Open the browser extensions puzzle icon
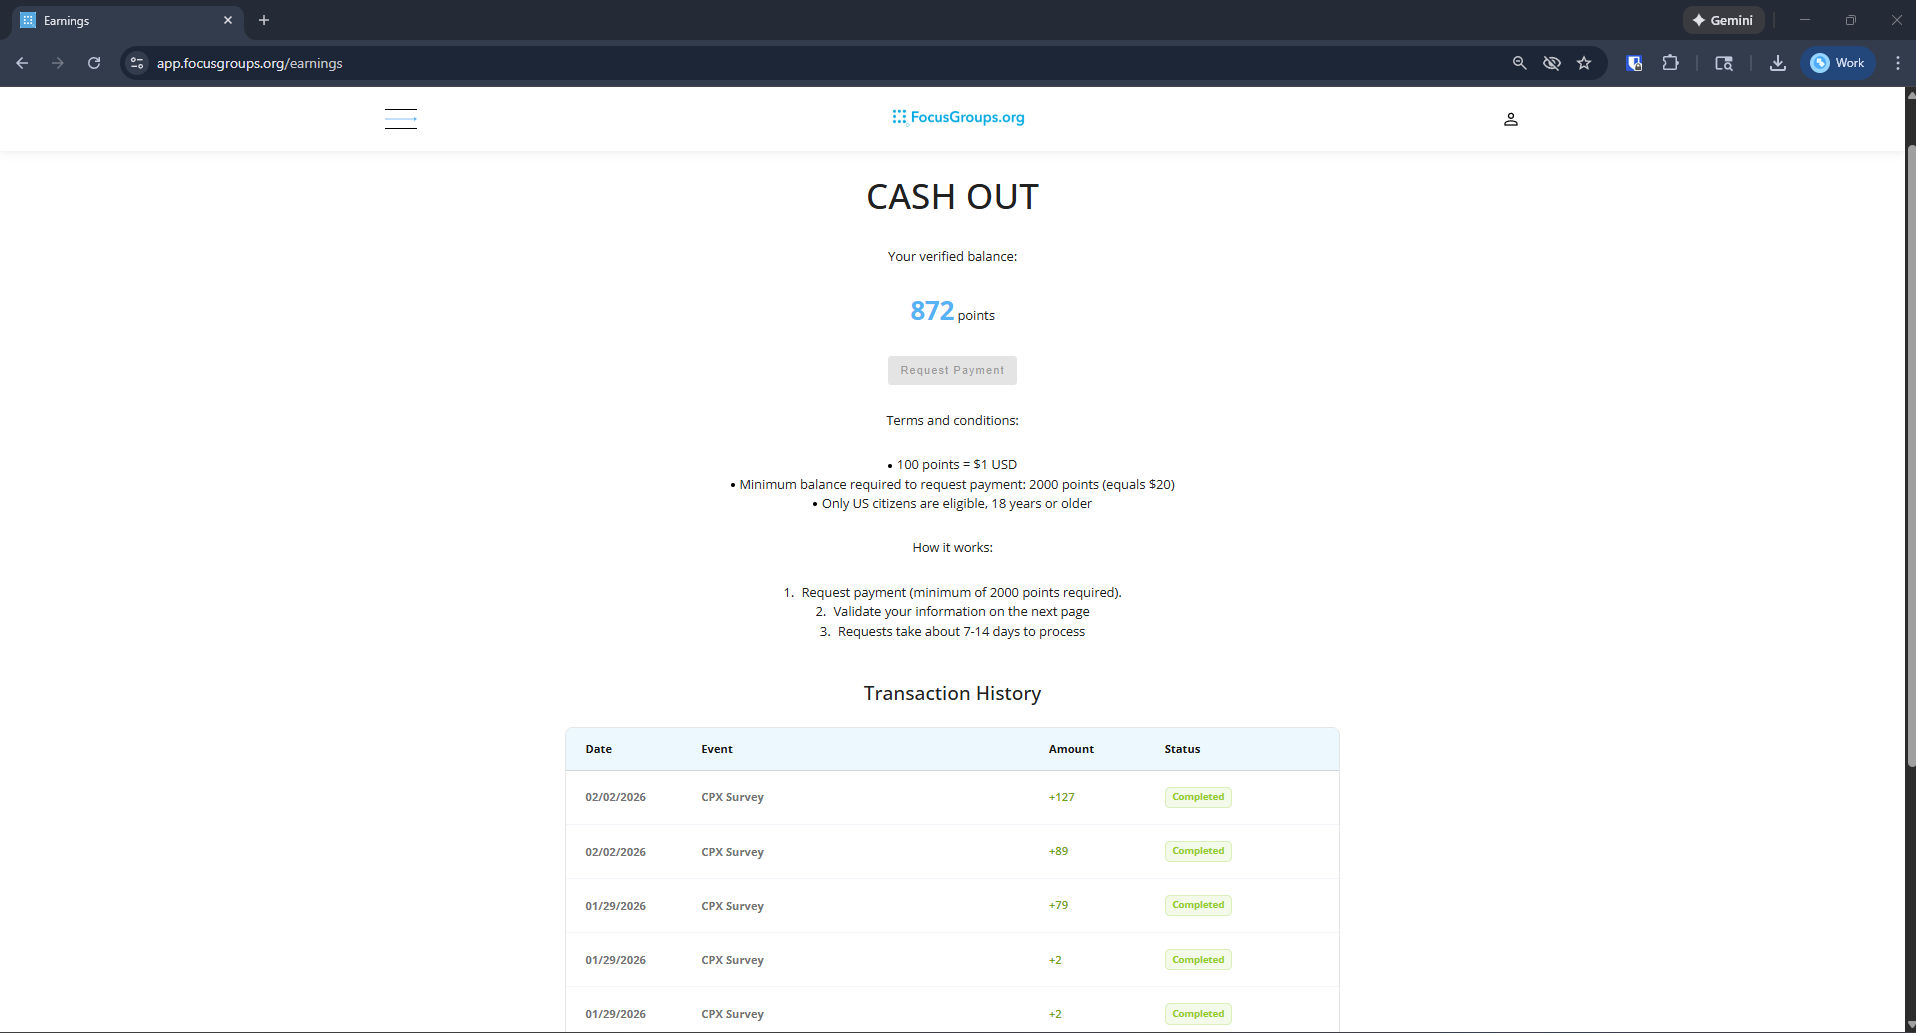1916x1033 pixels. click(1670, 63)
